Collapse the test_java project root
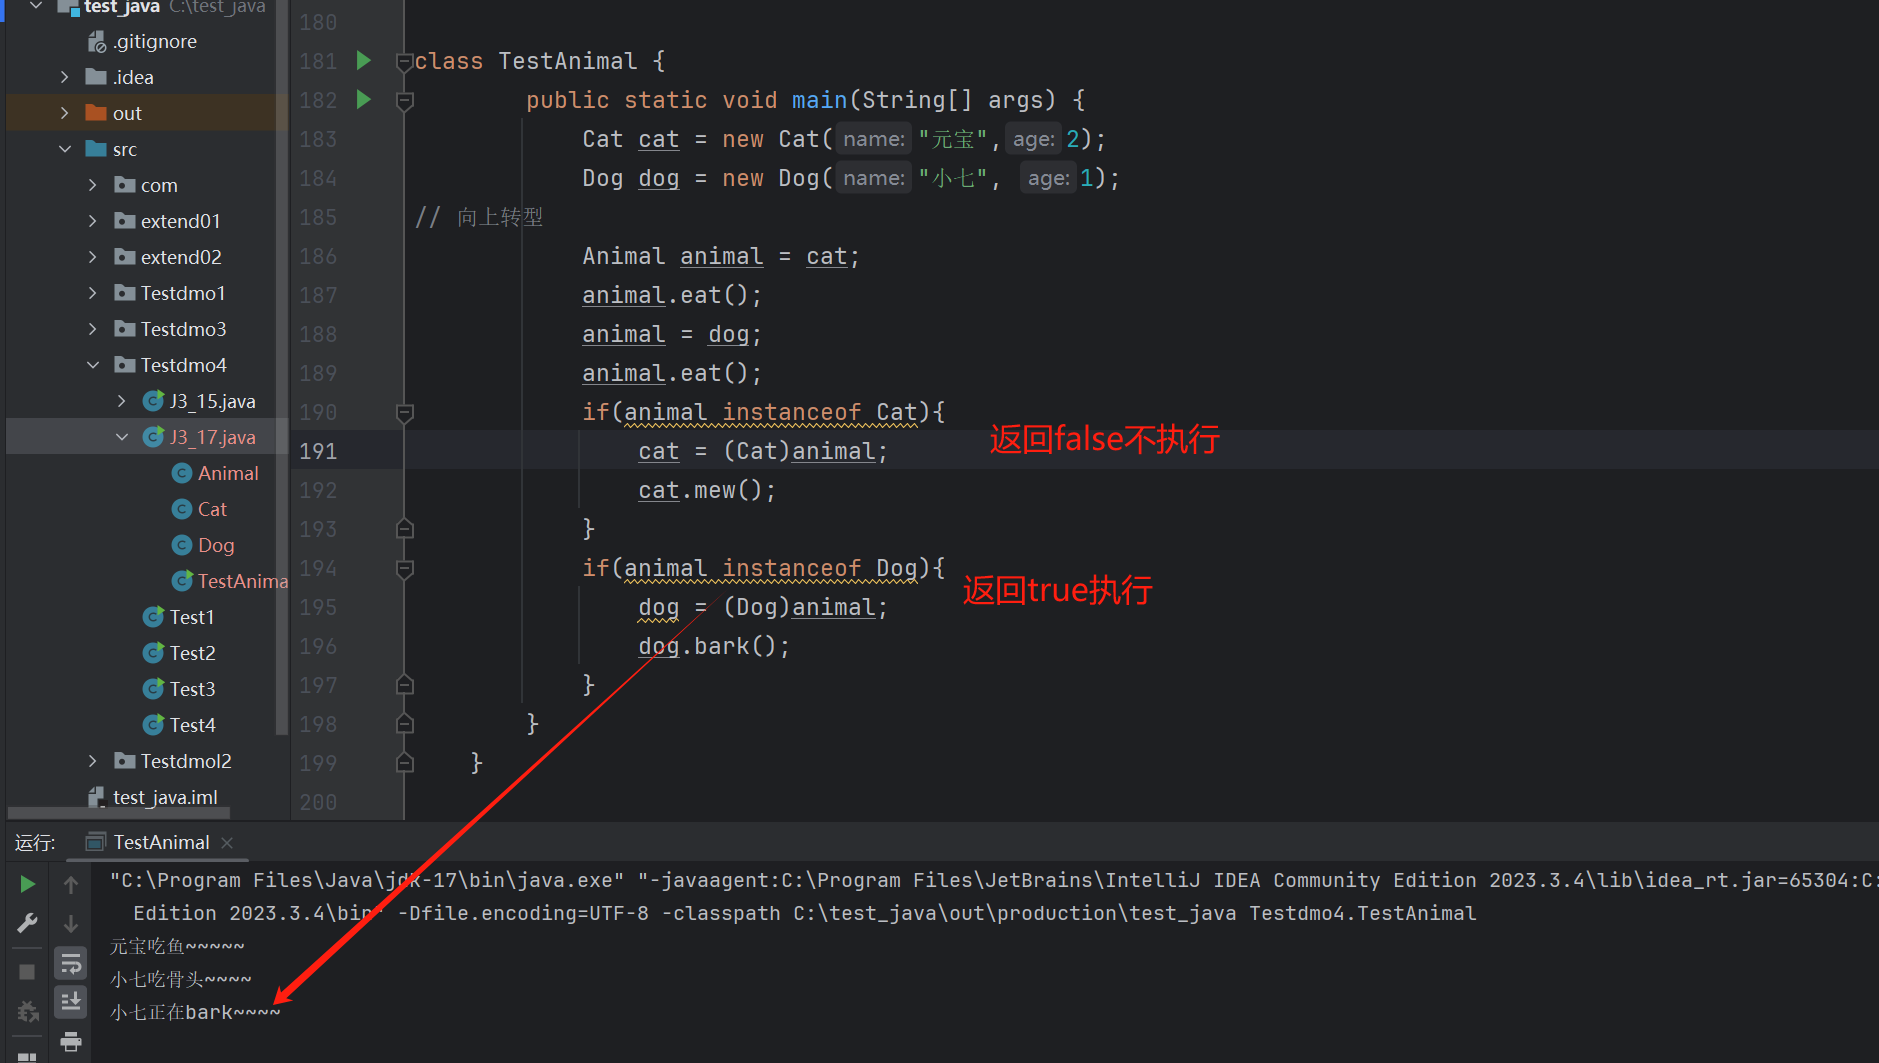Viewport: 1879px width, 1063px height. [x=36, y=6]
